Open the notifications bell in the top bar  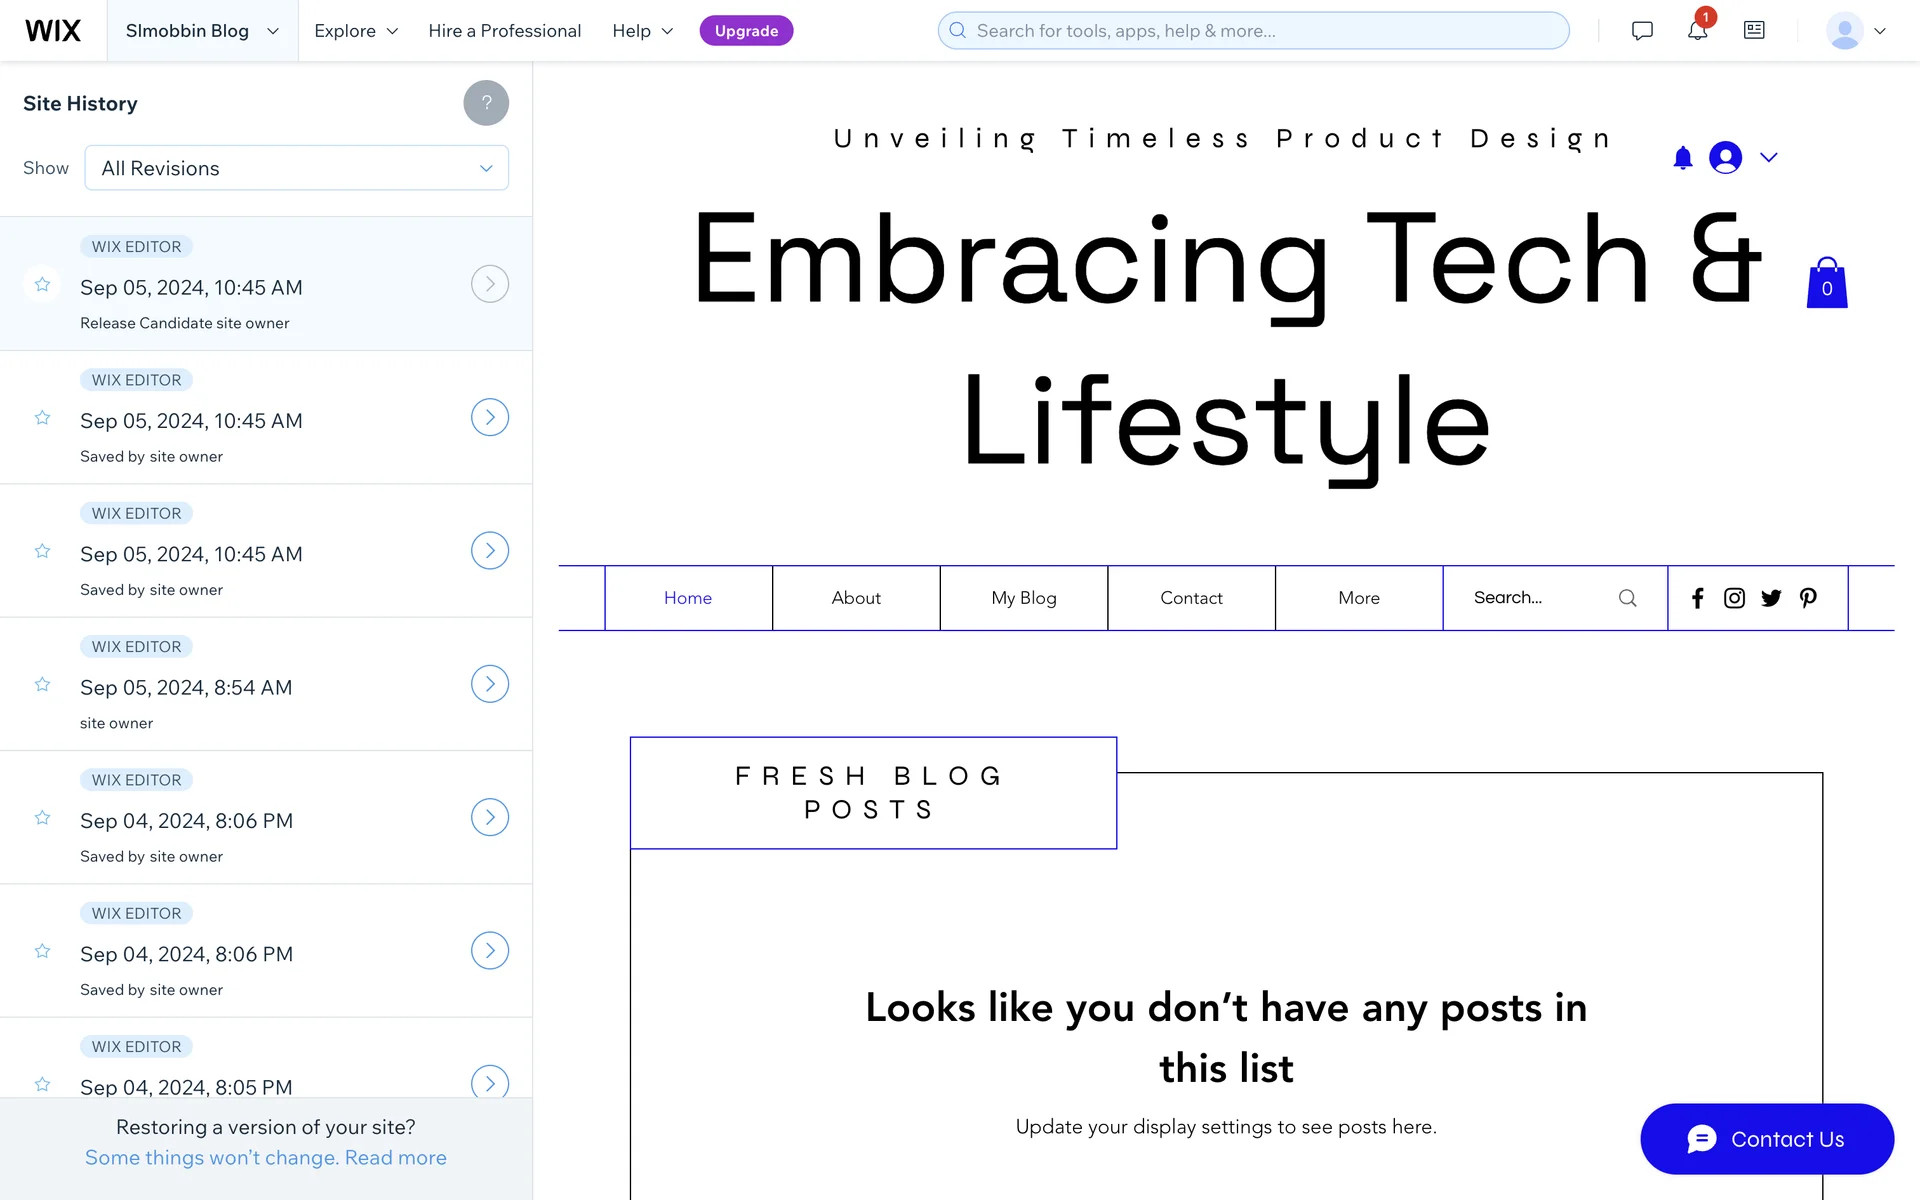pyautogui.click(x=1697, y=31)
